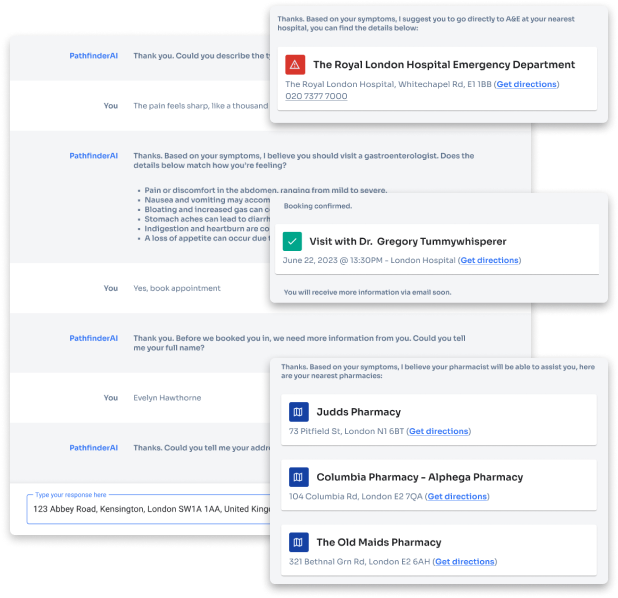Get directions to London Hospital for the appointment
618x598 pixels.
(x=489, y=260)
